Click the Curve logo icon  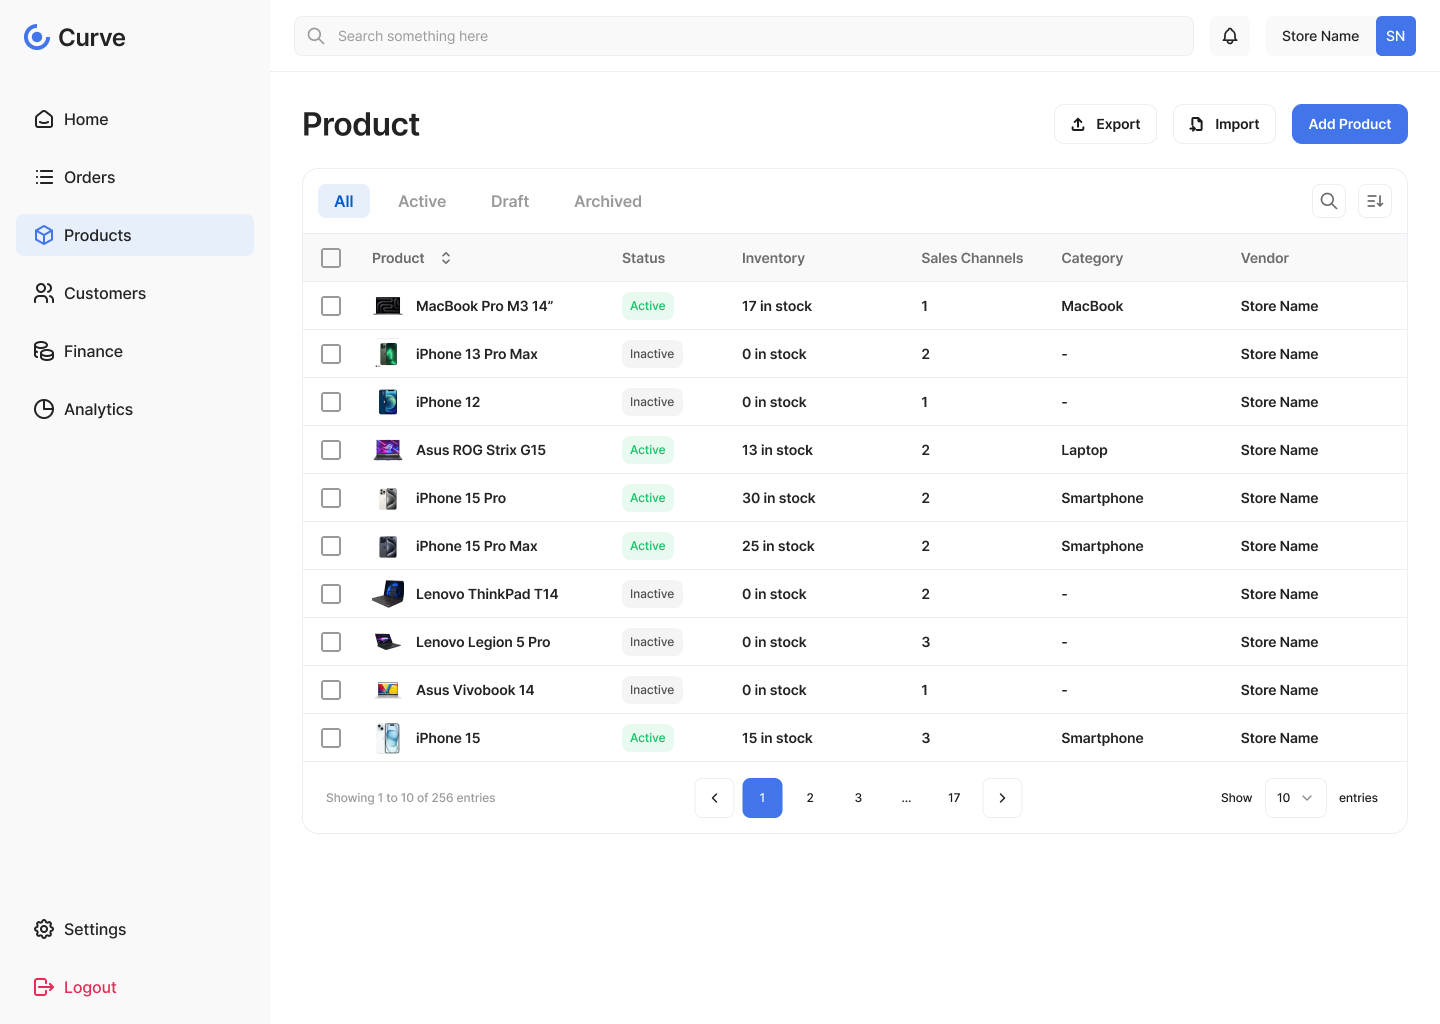[37, 37]
